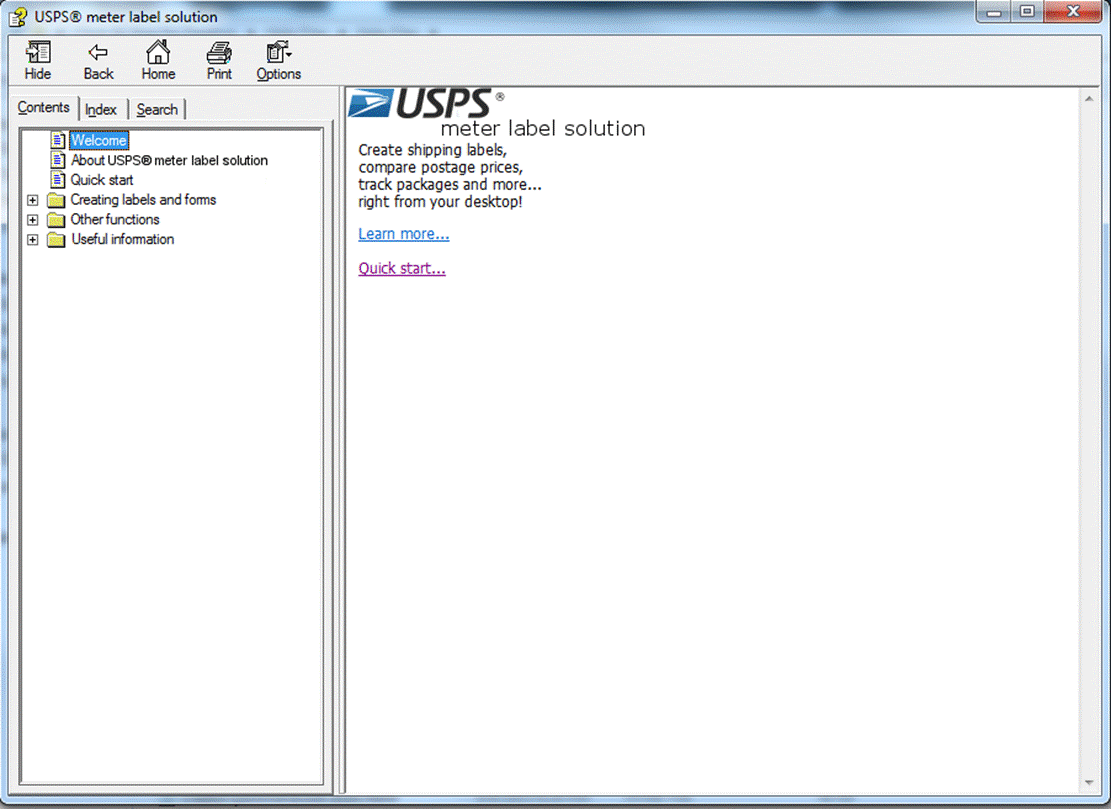Switch to the Search tab
The height and width of the screenshot is (809, 1111).
[x=157, y=110]
